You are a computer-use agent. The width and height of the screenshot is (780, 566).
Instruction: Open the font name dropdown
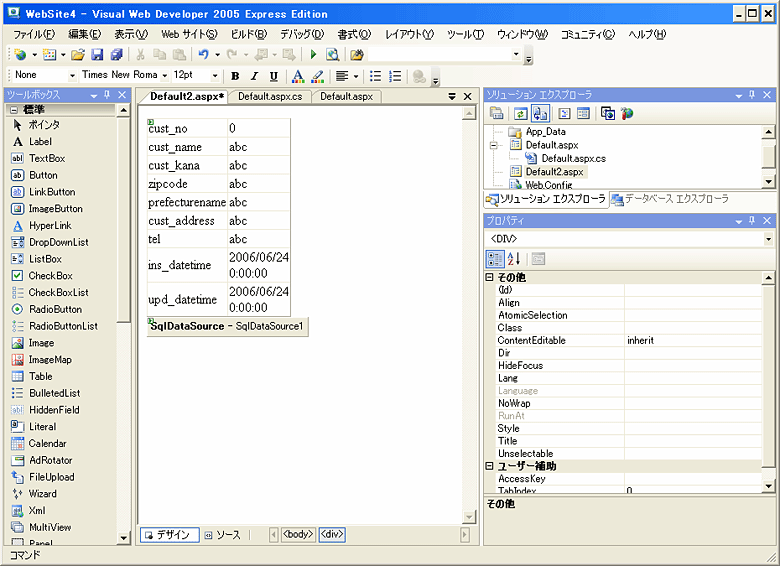click(164, 76)
